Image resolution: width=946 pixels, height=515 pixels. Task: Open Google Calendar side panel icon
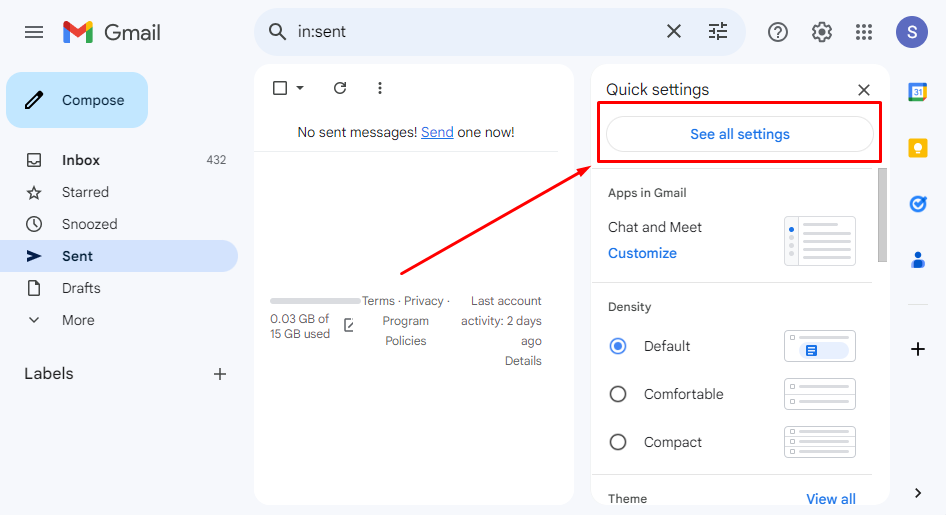pyautogui.click(x=918, y=92)
